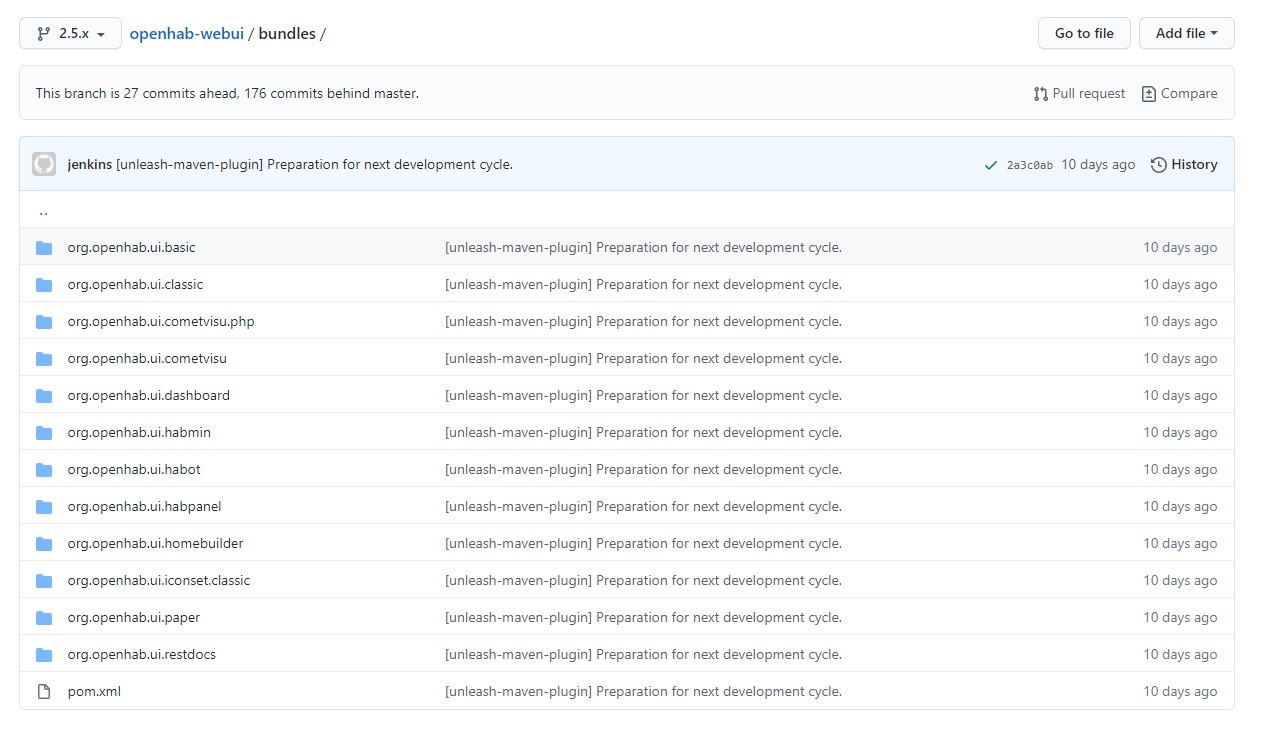The height and width of the screenshot is (732, 1268).
Task: Click the compare diff icon
Action: coord(1149,93)
